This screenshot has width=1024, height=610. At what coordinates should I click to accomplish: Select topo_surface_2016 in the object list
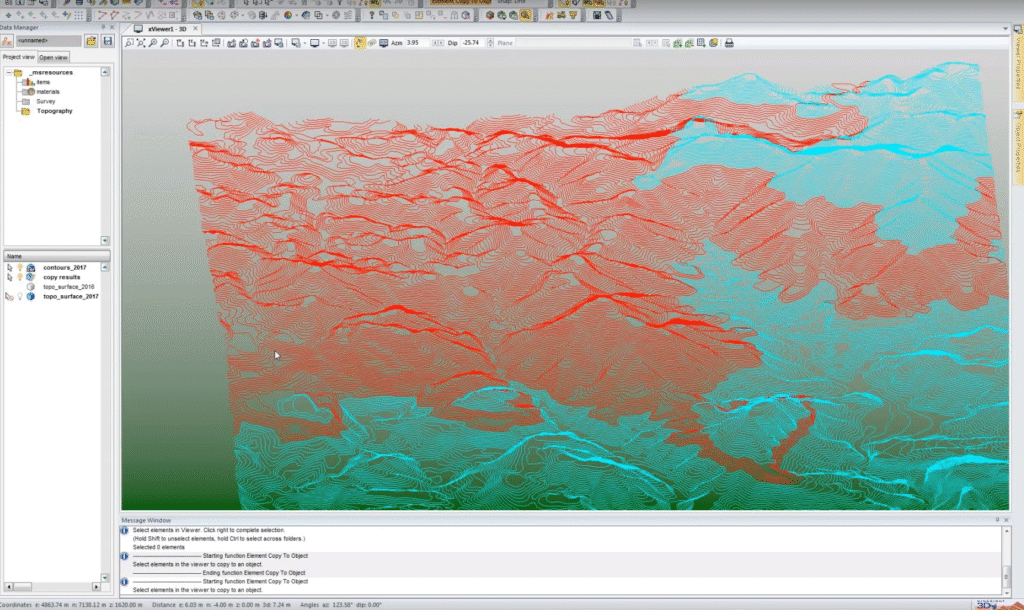[70, 287]
